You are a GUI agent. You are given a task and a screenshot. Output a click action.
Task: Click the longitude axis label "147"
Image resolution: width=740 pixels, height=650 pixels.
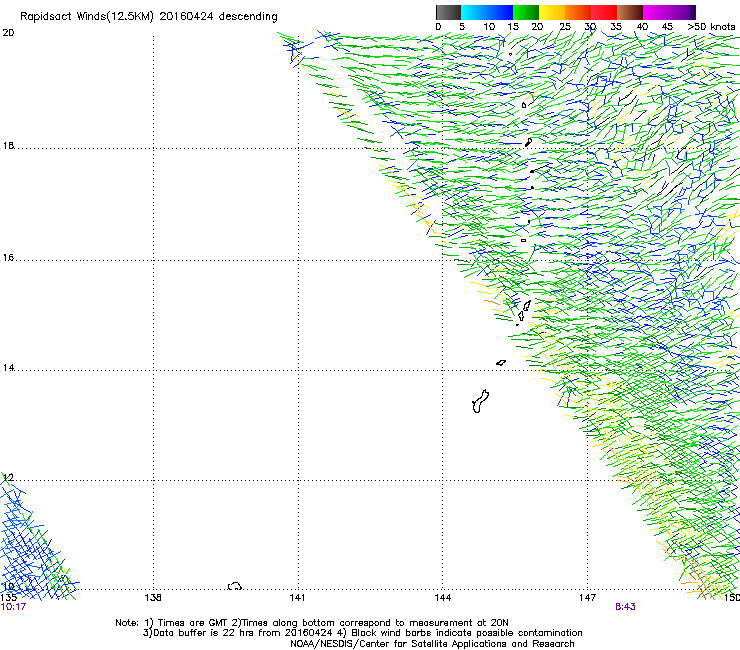pyautogui.click(x=587, y=598)
